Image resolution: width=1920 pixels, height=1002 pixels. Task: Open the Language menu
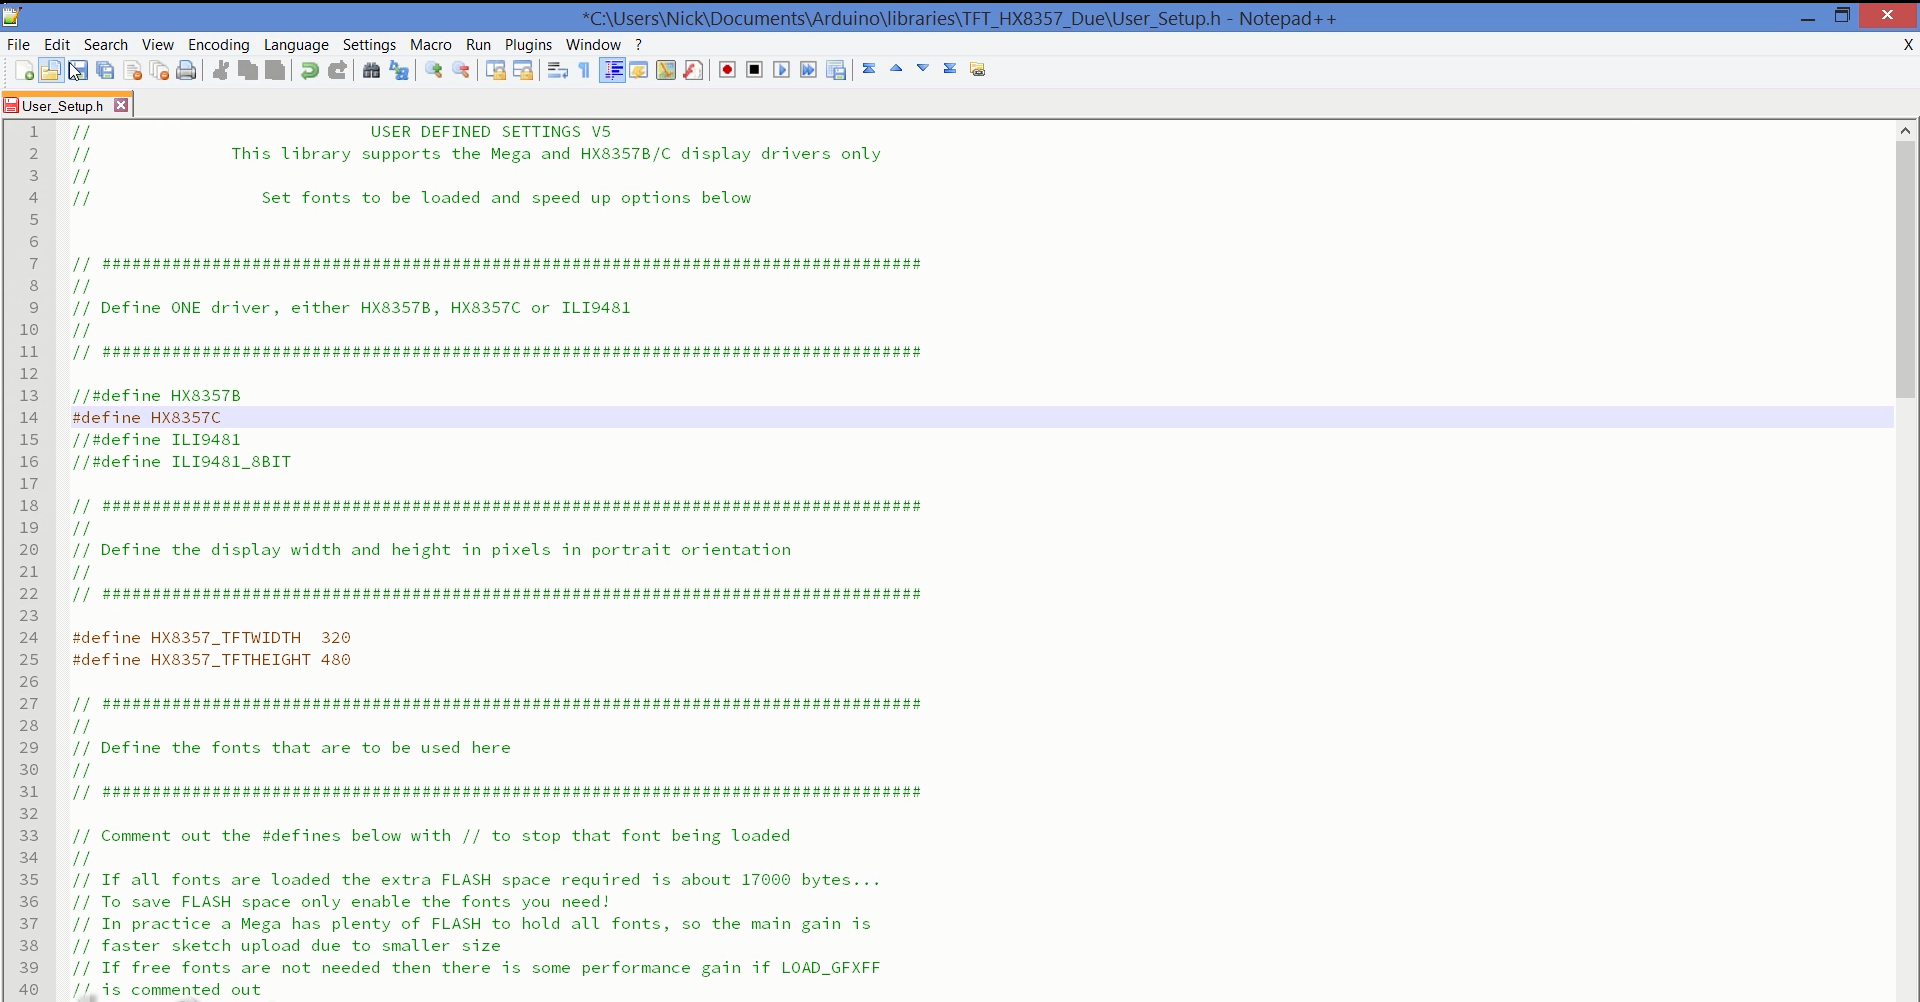tap(296, 45)
